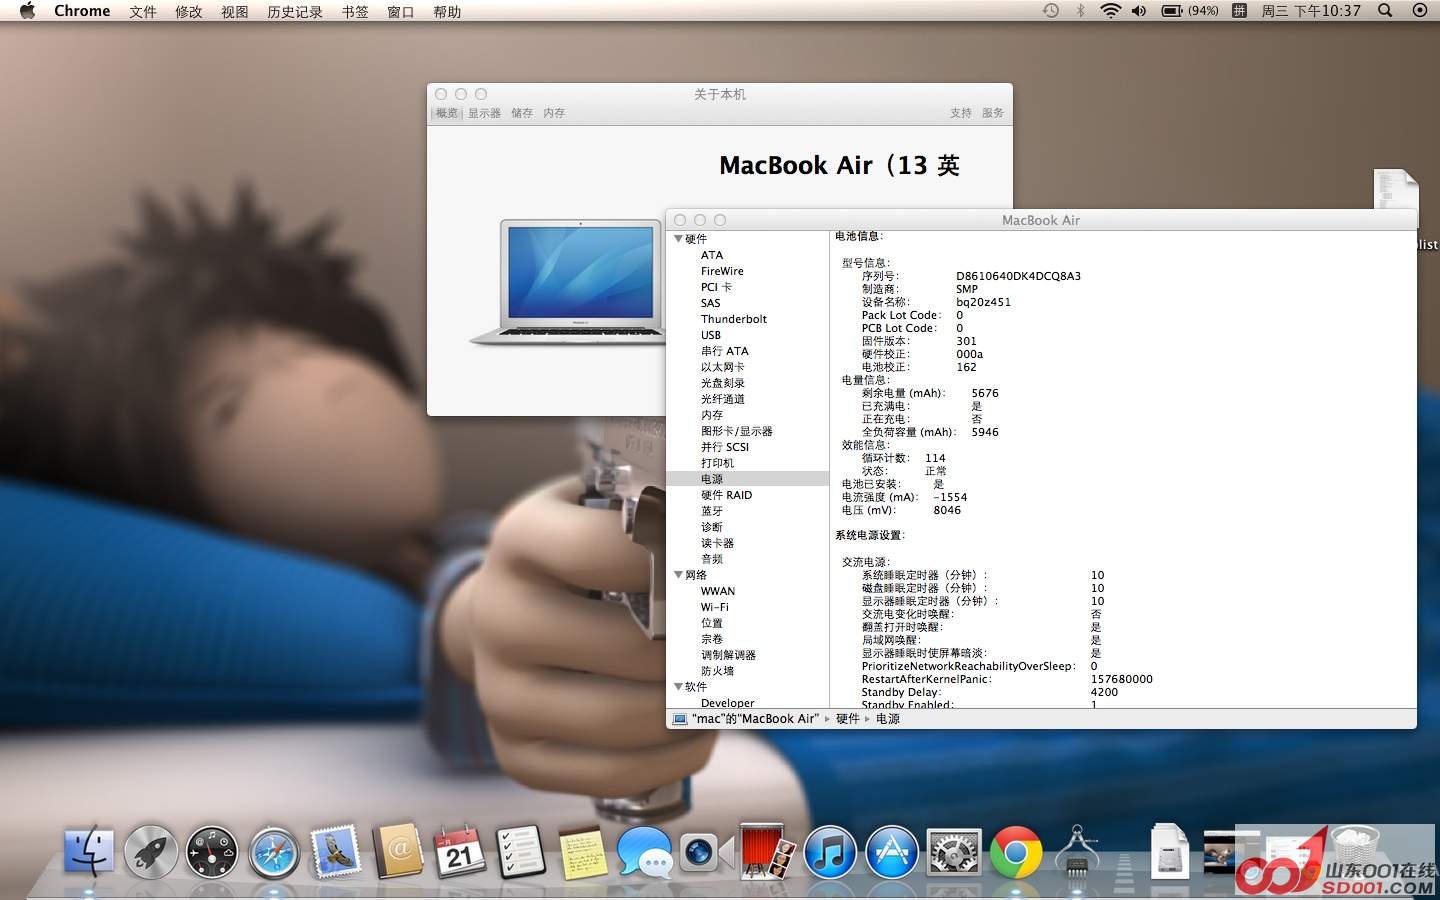The height and width of the screenshot is (900, 1440).
Task: Open Messages speech bubble icon in Dock
Action: (644, 852)
